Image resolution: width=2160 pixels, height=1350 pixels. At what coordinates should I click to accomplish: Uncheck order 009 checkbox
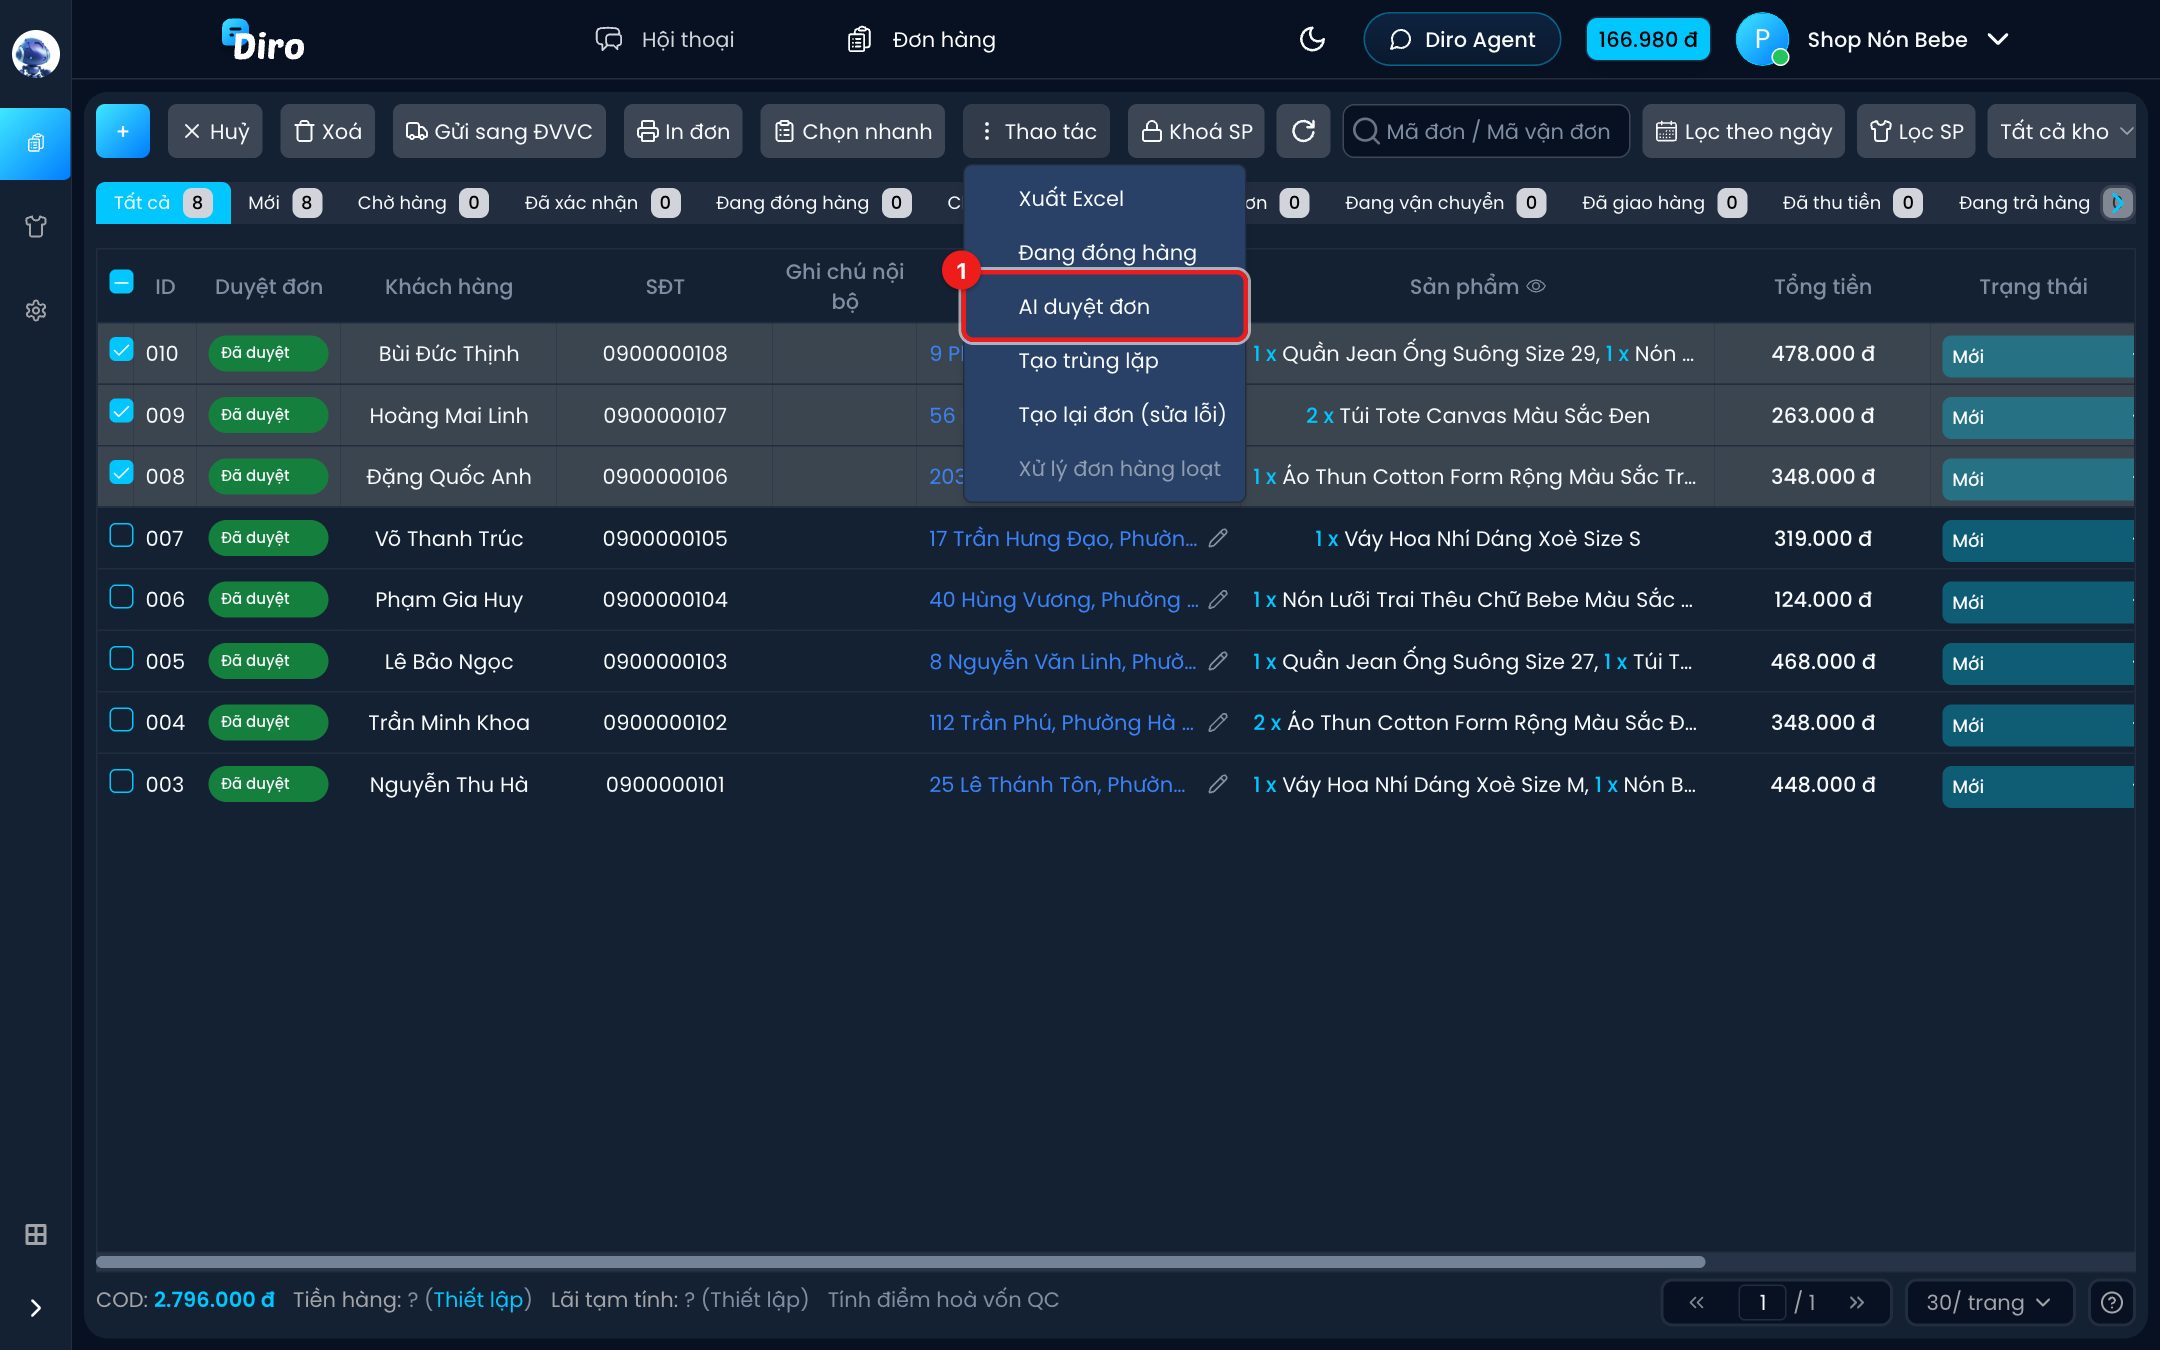(121, 411)
